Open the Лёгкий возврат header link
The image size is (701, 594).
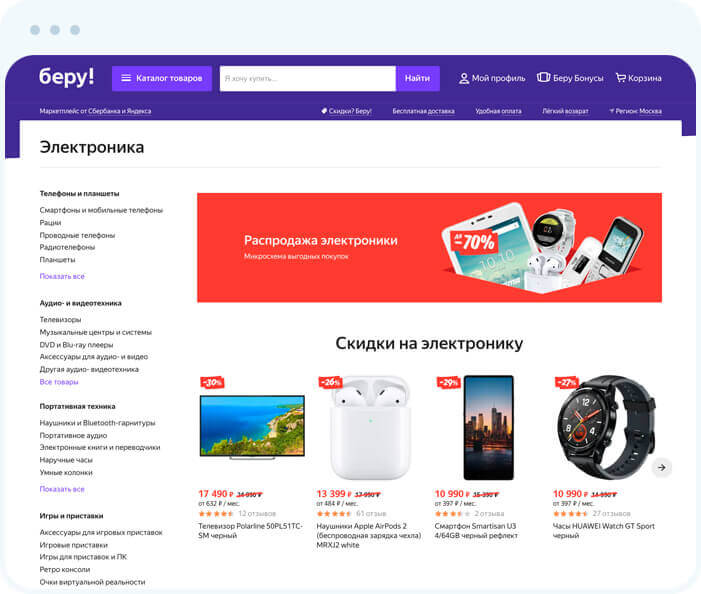coord(565,111)
